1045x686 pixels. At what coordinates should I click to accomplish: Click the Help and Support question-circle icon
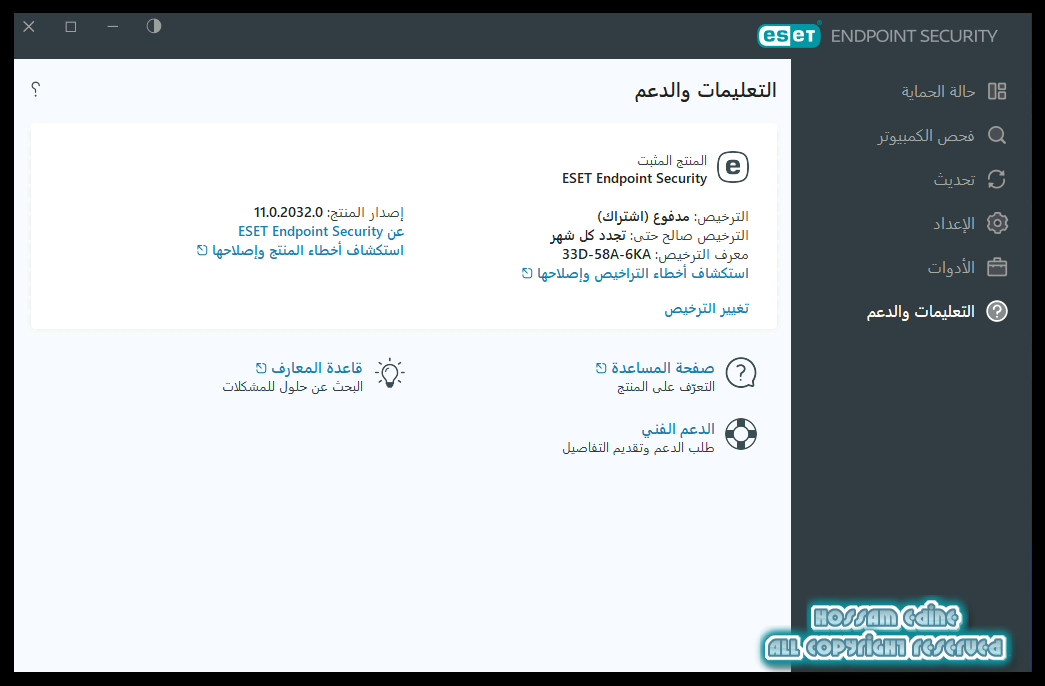(x=997, y=311)
